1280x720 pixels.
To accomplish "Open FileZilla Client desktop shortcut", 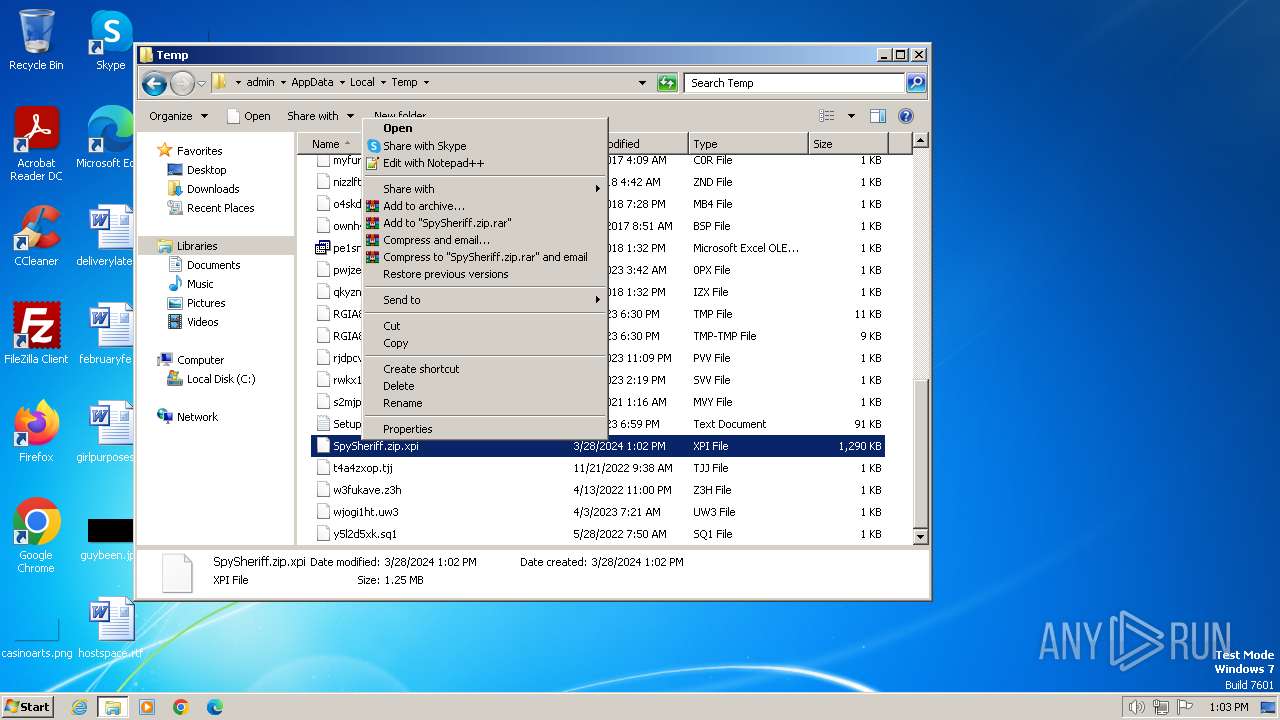I will tap(36, 334).
